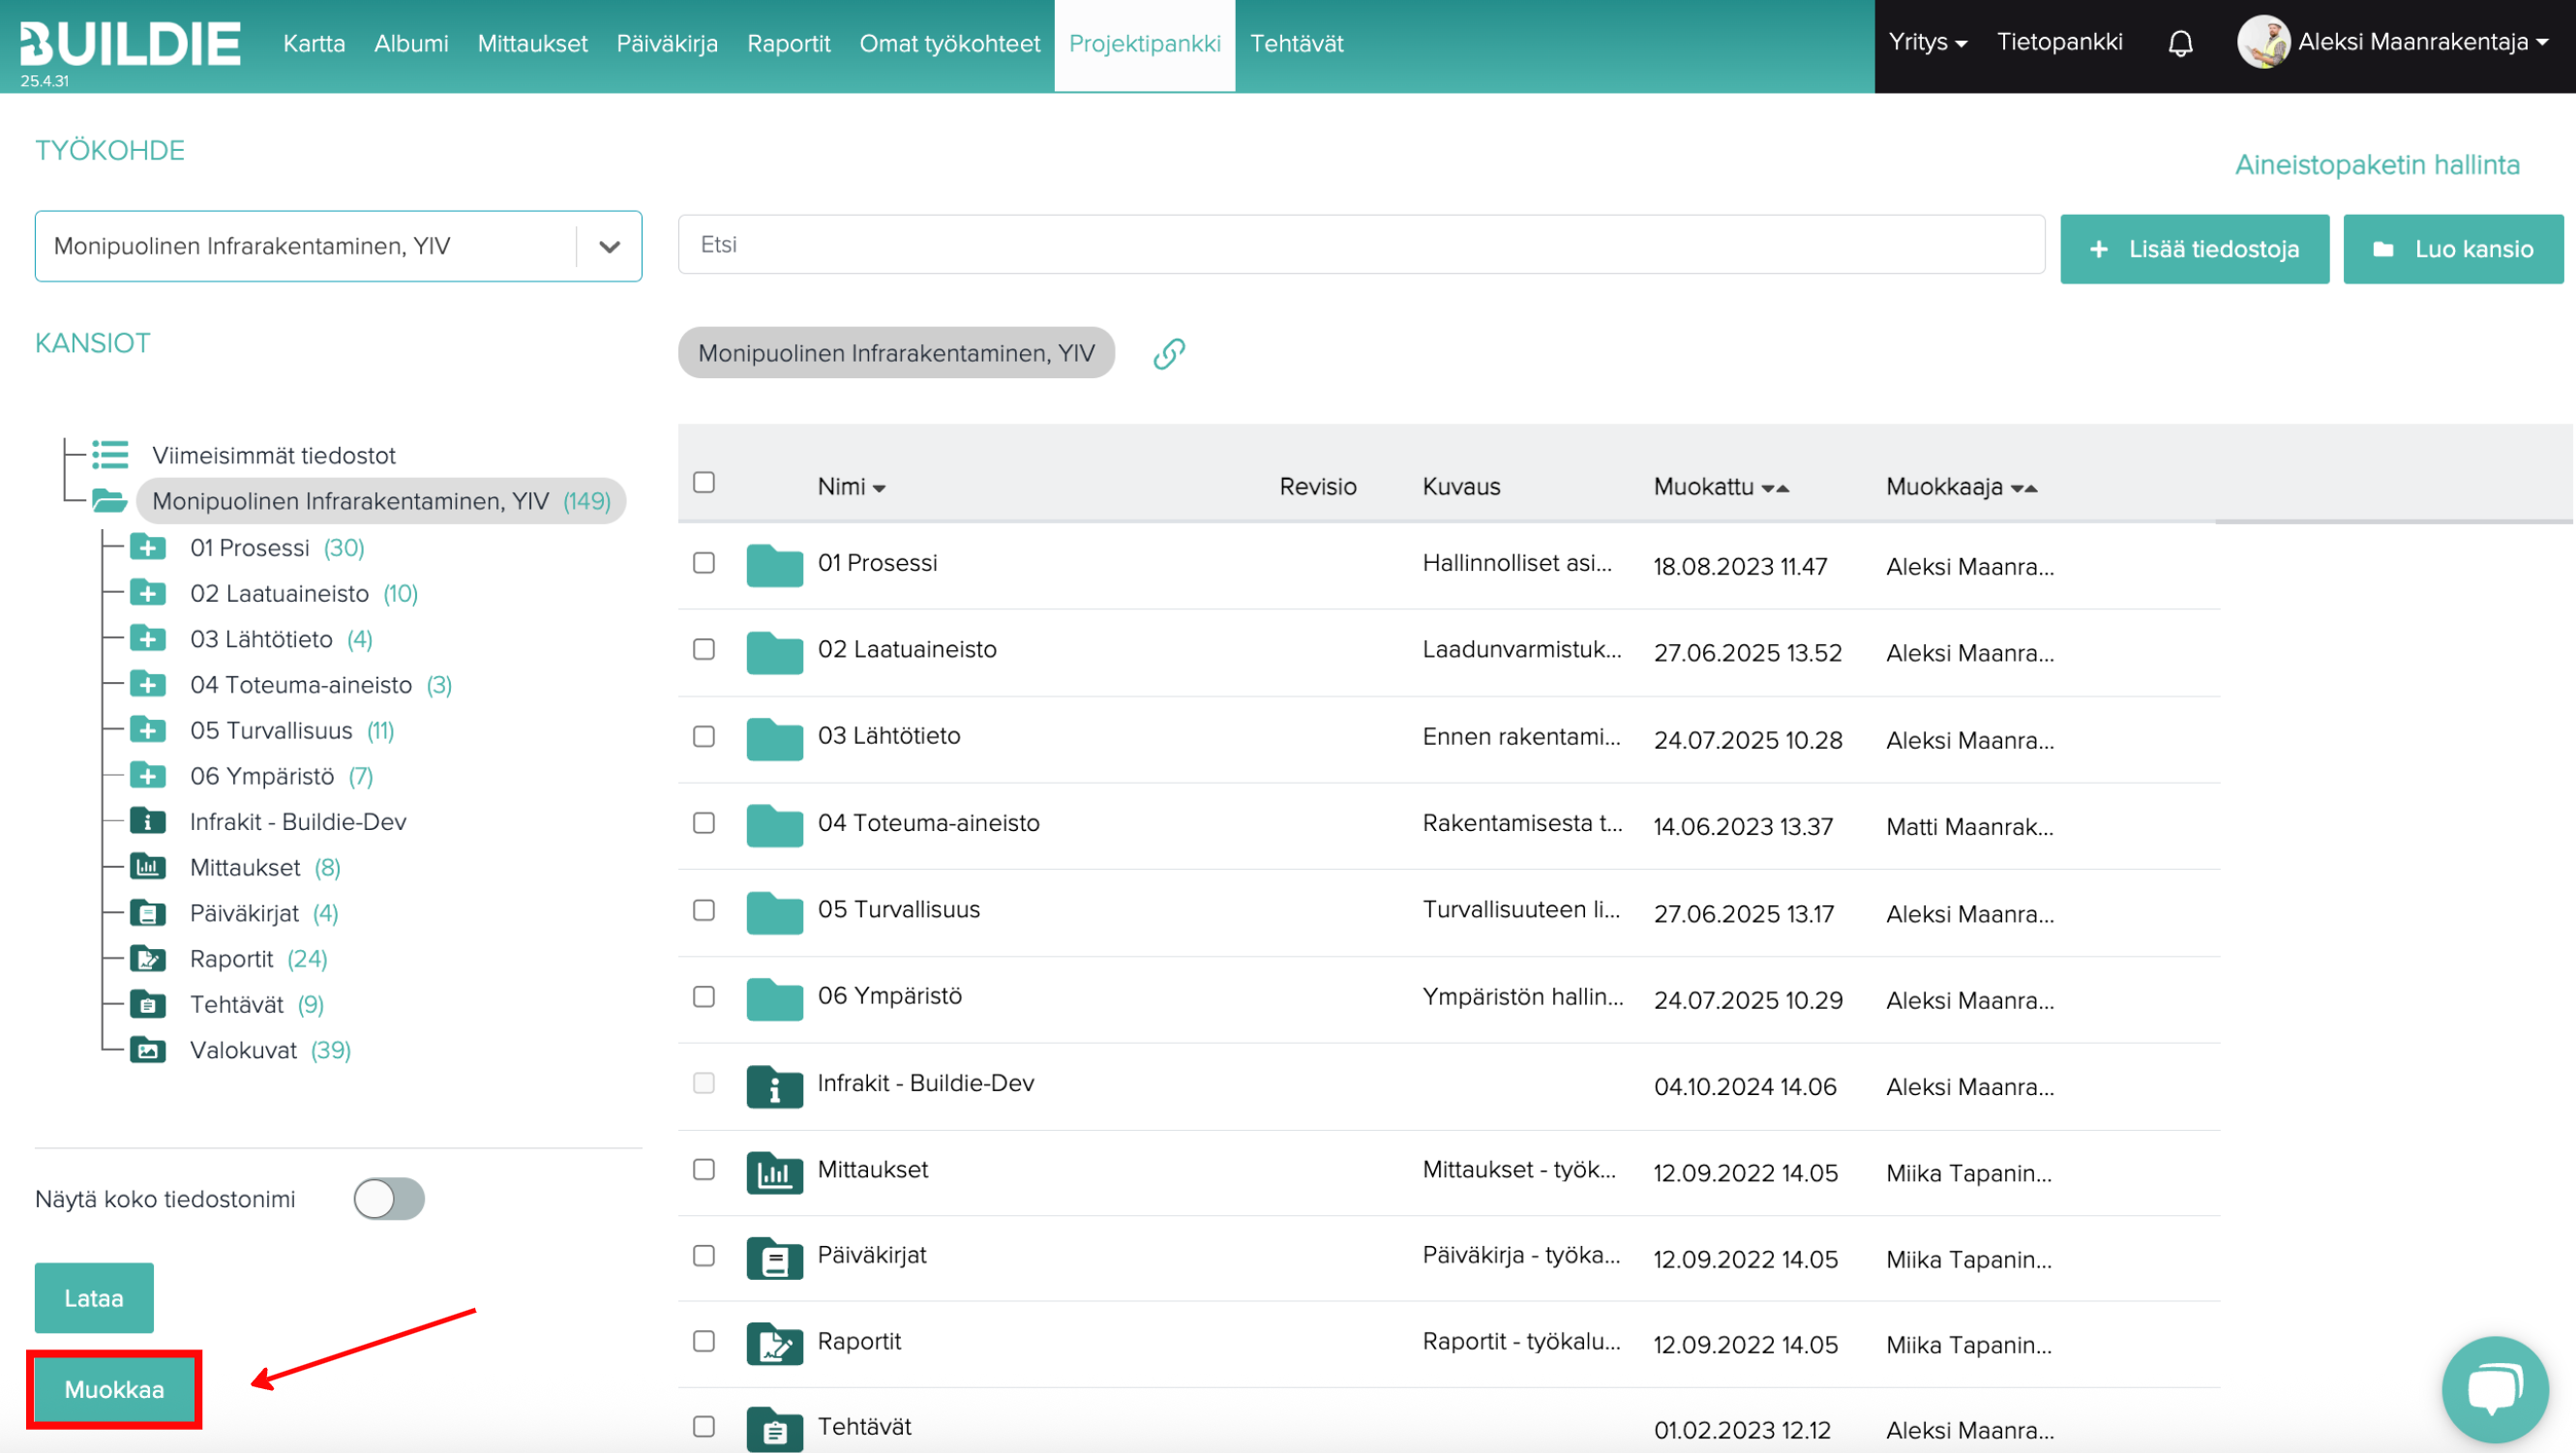Click the Muokkaa button
Image resolution: width=2576 pixels, height=1453 pixels.
click(x=114, y=1389)
